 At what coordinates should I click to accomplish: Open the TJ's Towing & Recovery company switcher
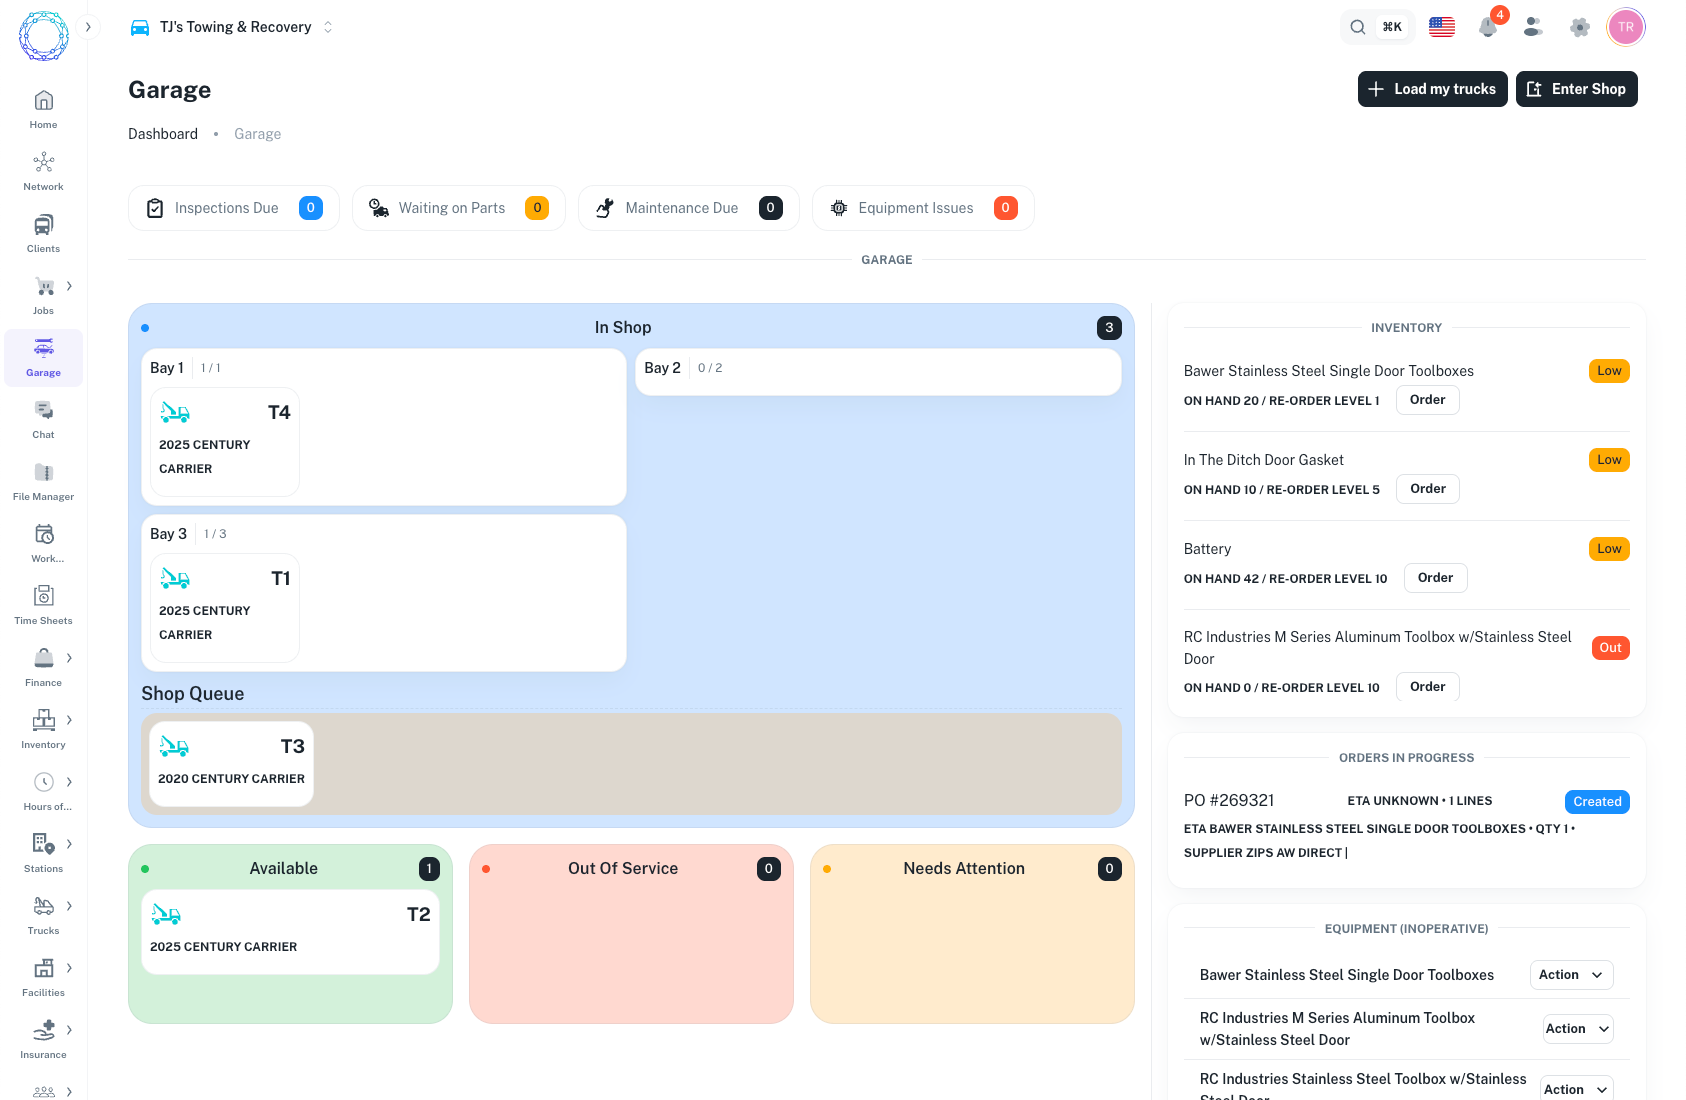[232, 27]
